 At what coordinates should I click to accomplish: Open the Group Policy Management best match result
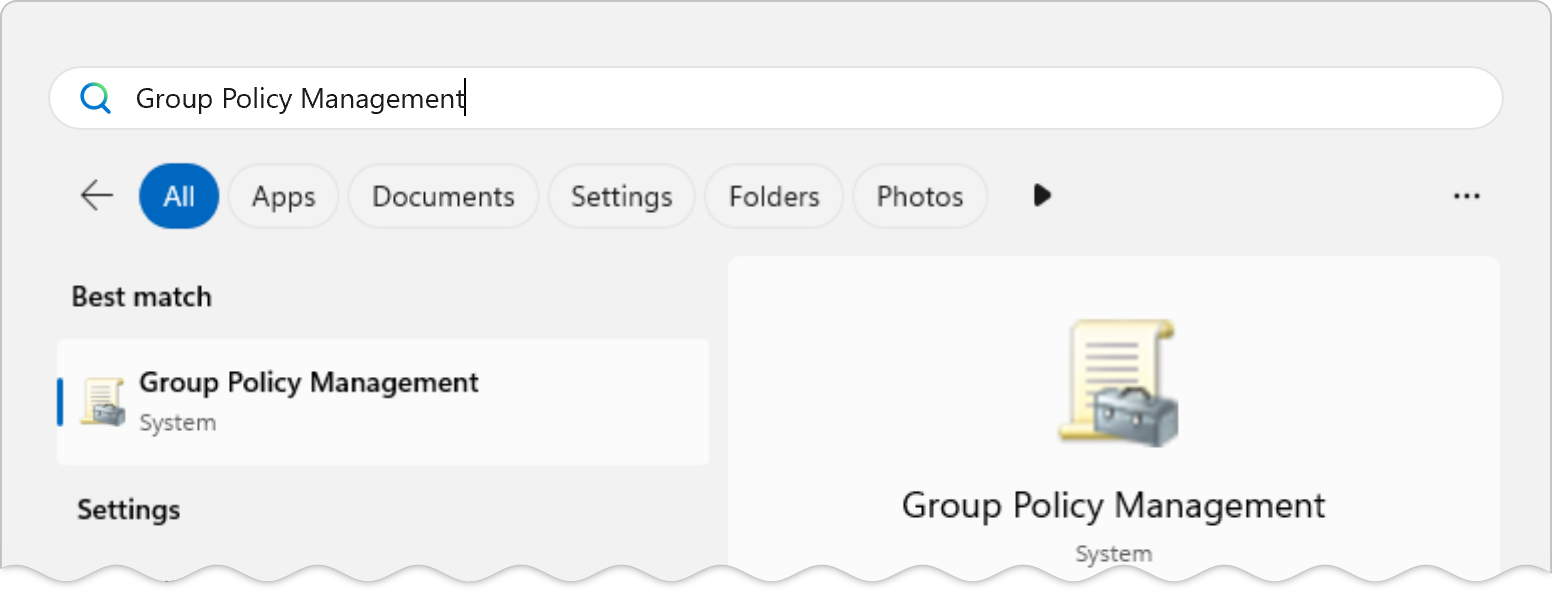tap(383, 401)
